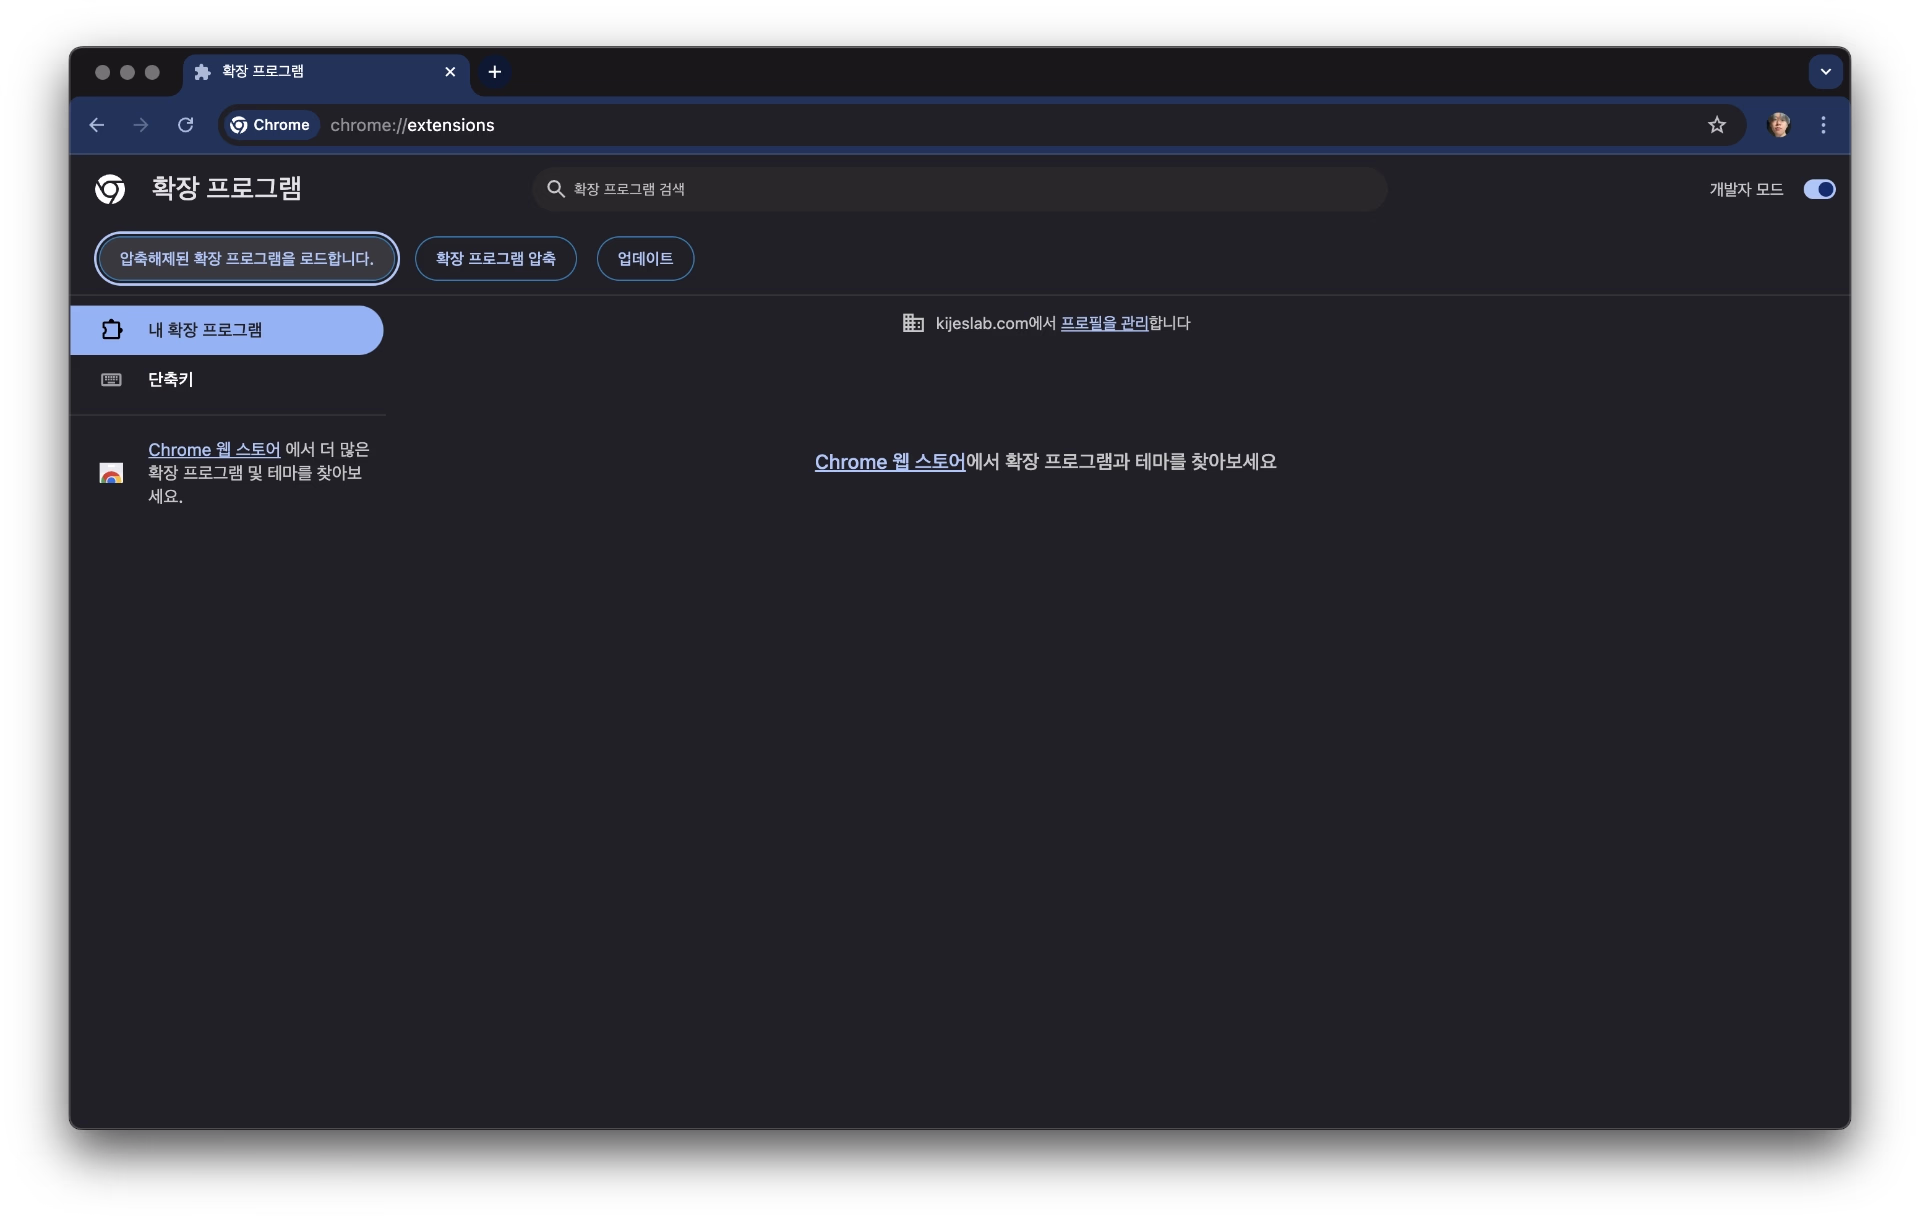Select the puzzle piece icon beside 내 확장 프로그램
The width and height of the screenshot is (1920, 1221).
111,329
